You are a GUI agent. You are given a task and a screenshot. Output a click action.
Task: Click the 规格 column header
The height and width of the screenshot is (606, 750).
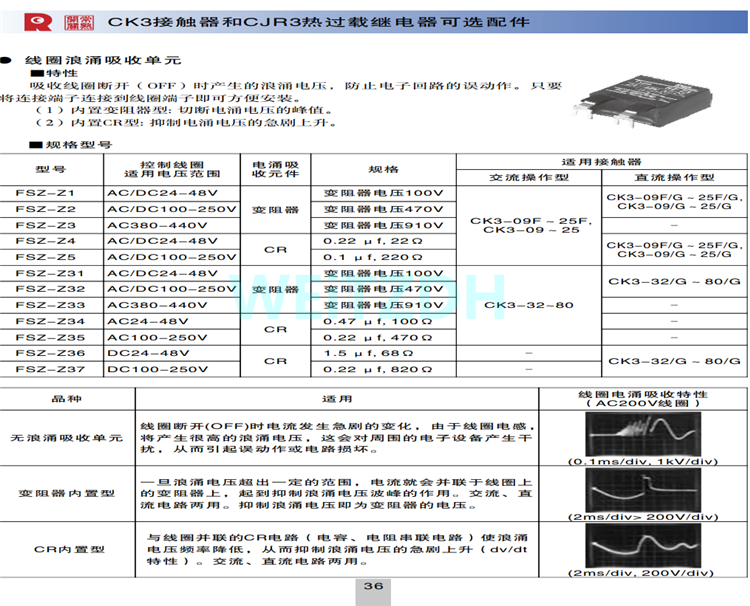(383, 169)
